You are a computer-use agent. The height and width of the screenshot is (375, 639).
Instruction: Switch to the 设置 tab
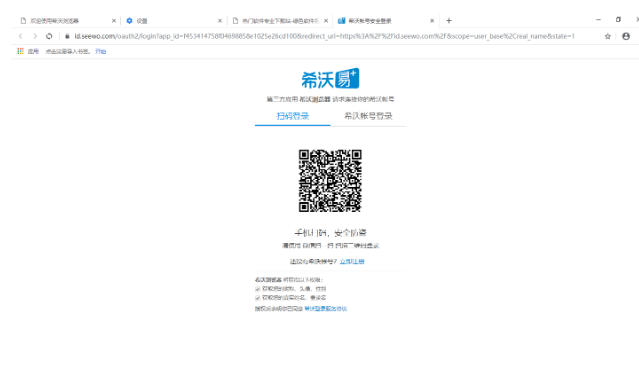tap(173, 20)
